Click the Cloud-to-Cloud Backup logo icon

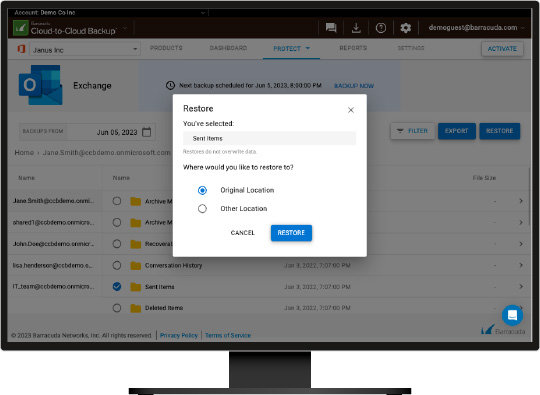[20, 28]
